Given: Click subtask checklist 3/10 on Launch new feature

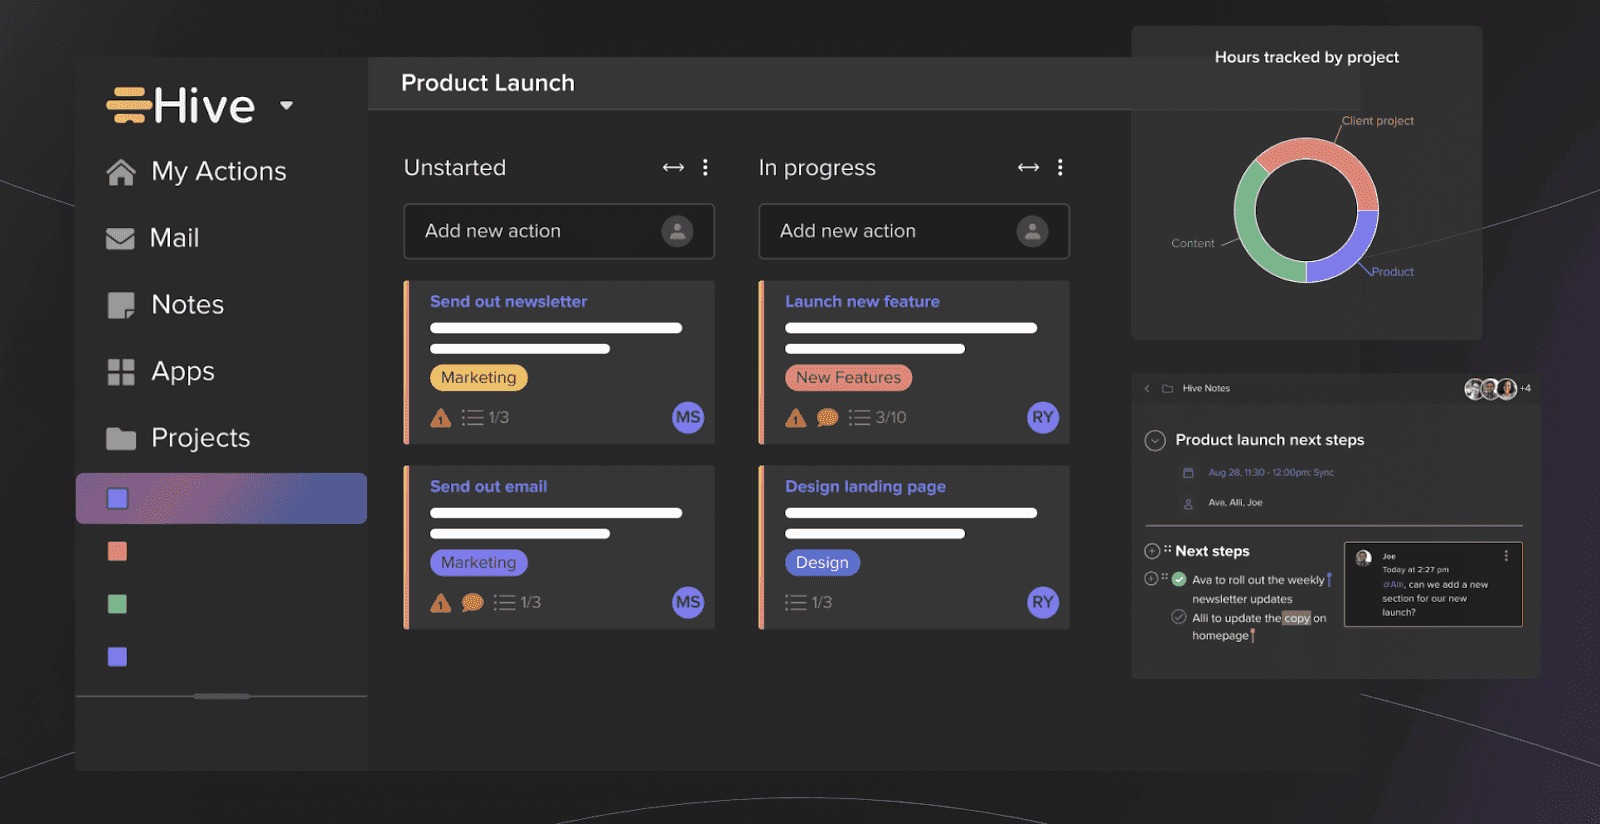Looking at the screenshot, I should pos(878,418).
